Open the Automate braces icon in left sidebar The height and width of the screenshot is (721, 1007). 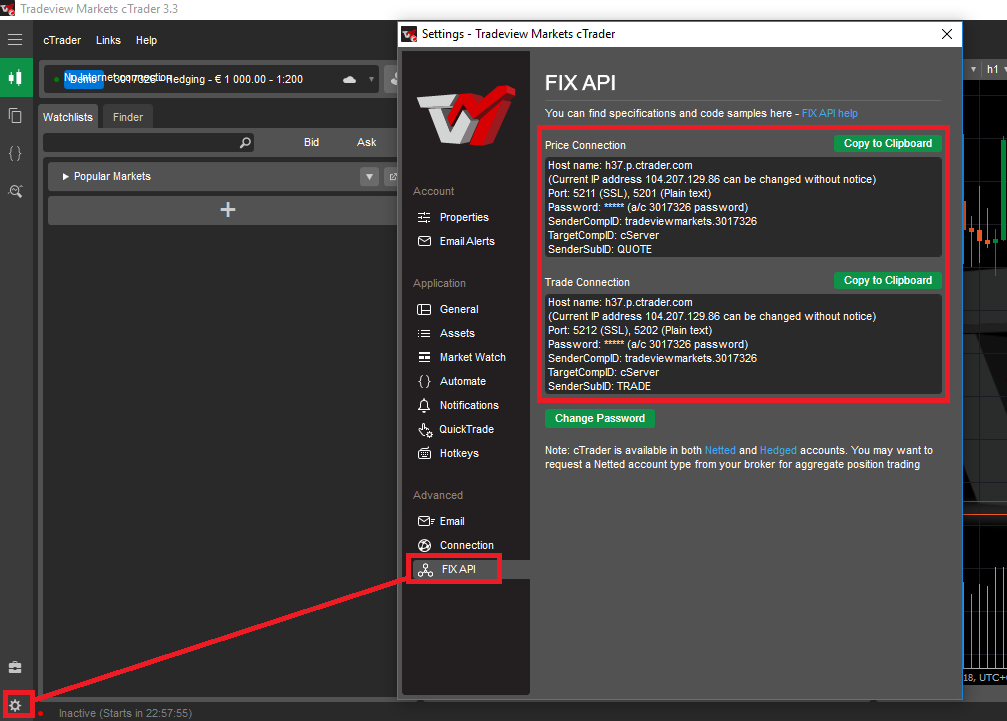[15, 153]
